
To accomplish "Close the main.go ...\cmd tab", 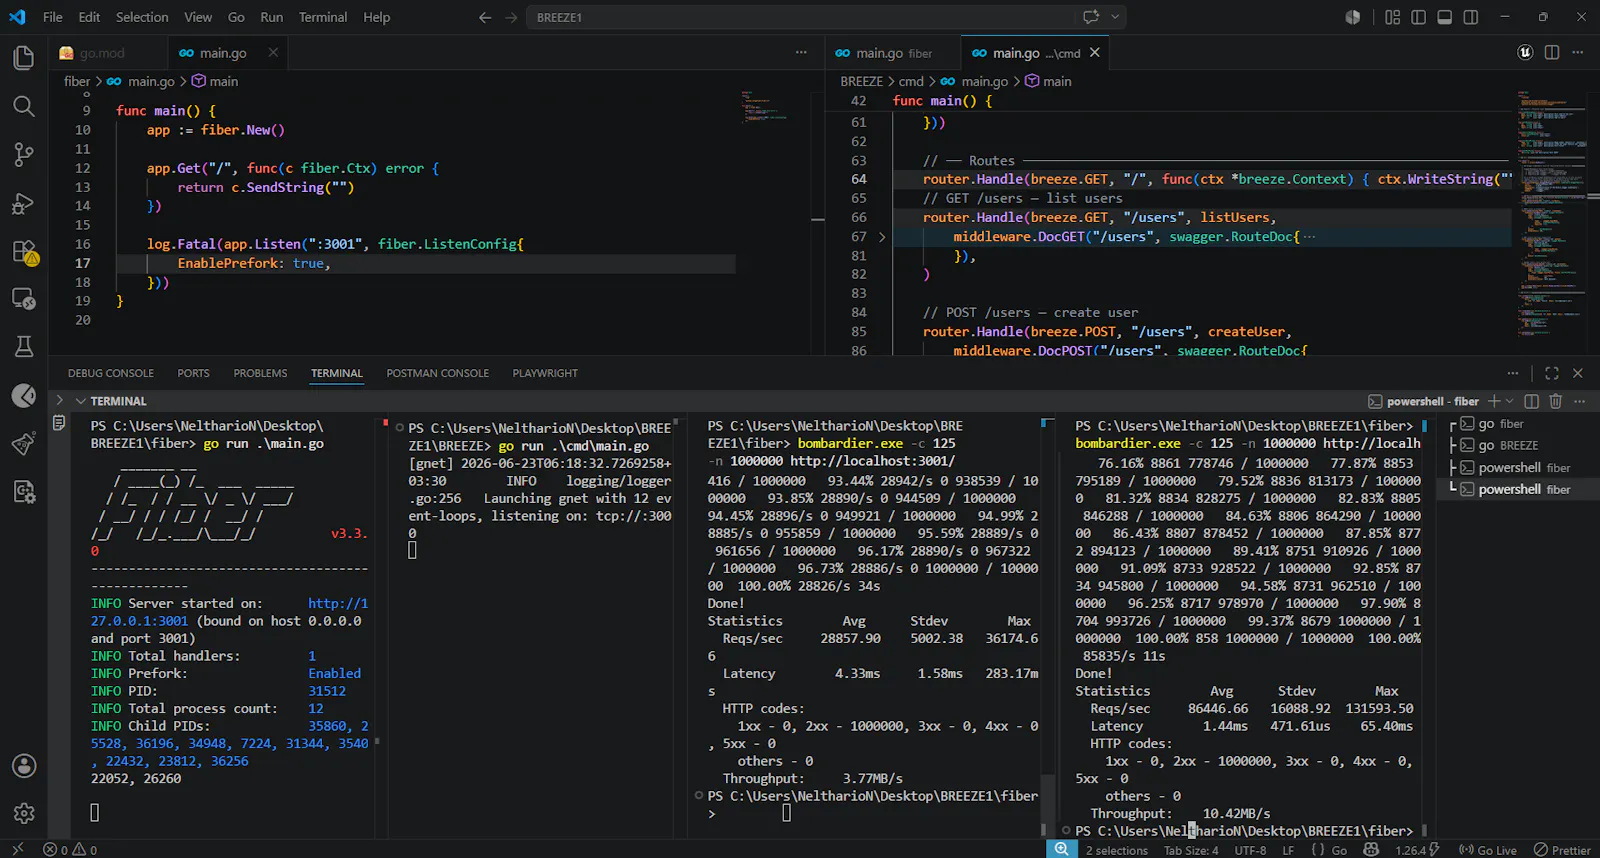I will (x=1094, y=53).
